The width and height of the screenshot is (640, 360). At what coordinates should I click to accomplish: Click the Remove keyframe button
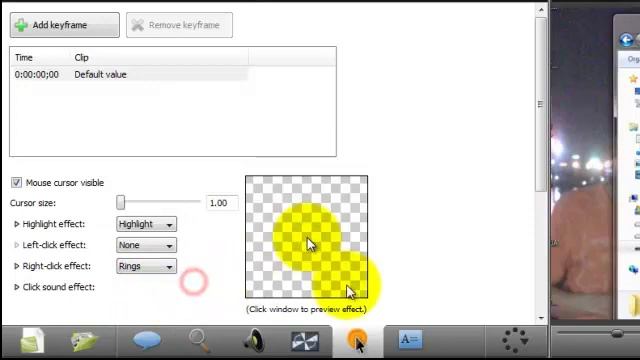(180, 25)
